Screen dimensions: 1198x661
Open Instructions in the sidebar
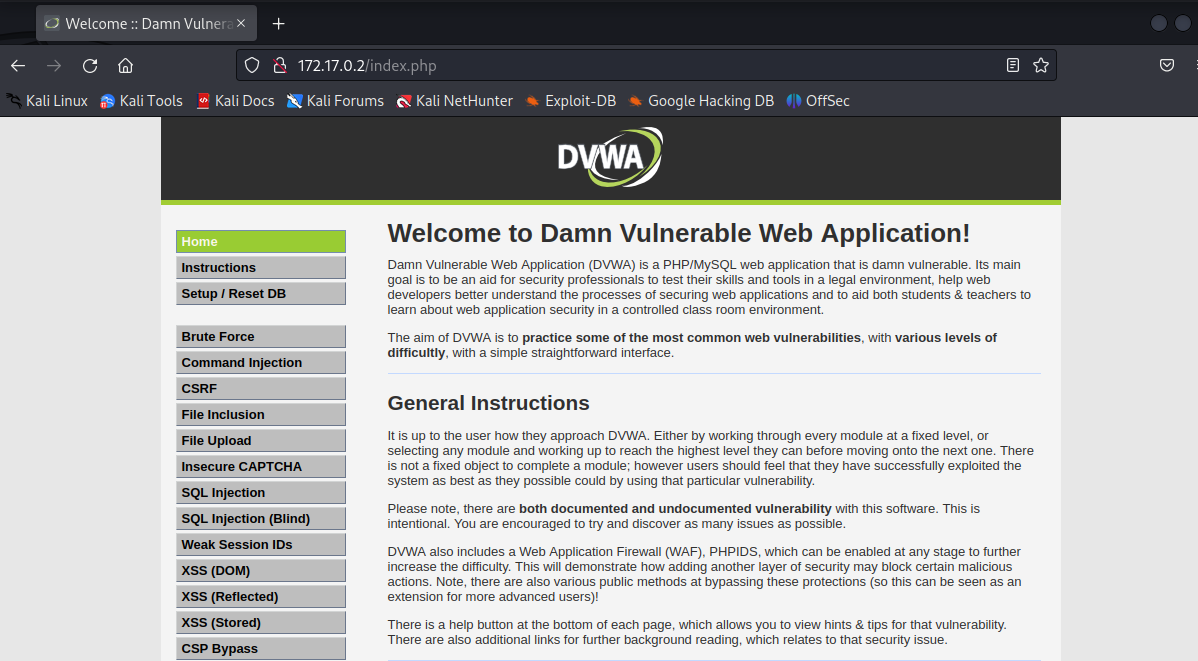tap(261, 267)
